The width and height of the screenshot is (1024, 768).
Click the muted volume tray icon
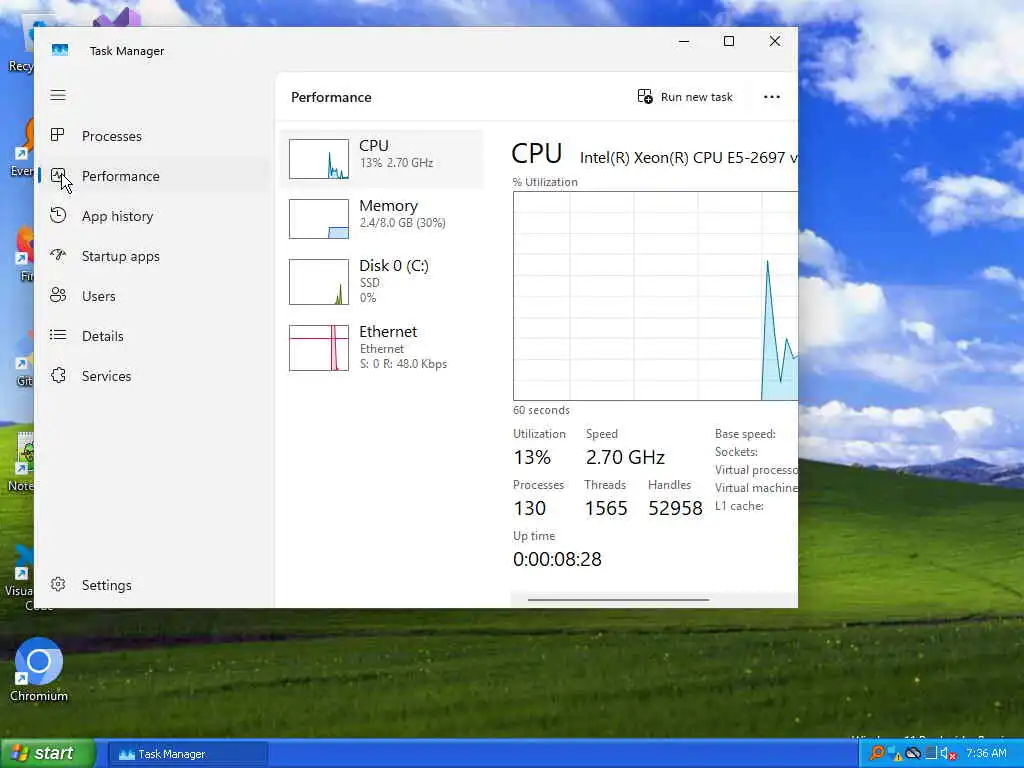tap(948, 754)
